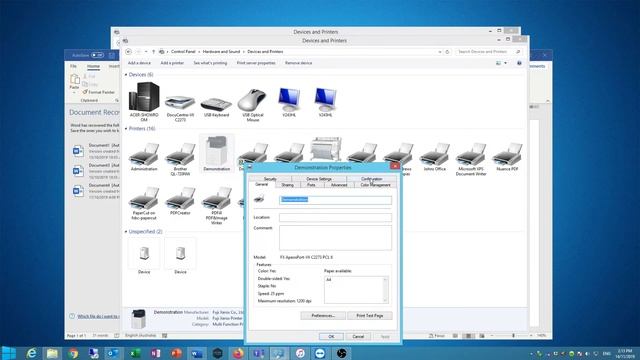Select the PDF4 PDF&Image Writer printer
Screen dimensions: 640x360
(217, 198)
